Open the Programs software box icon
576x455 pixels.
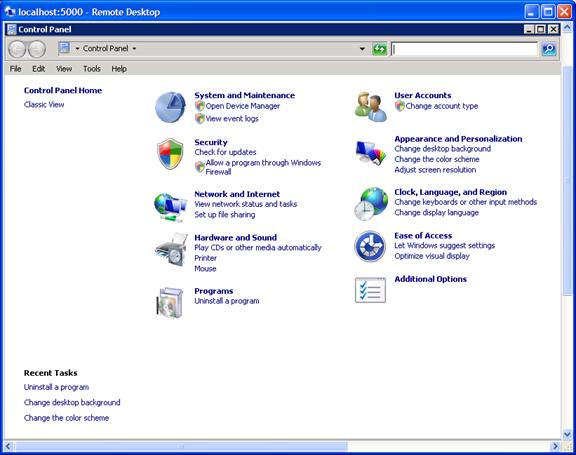pyautogui.click(x=170, y=303)
